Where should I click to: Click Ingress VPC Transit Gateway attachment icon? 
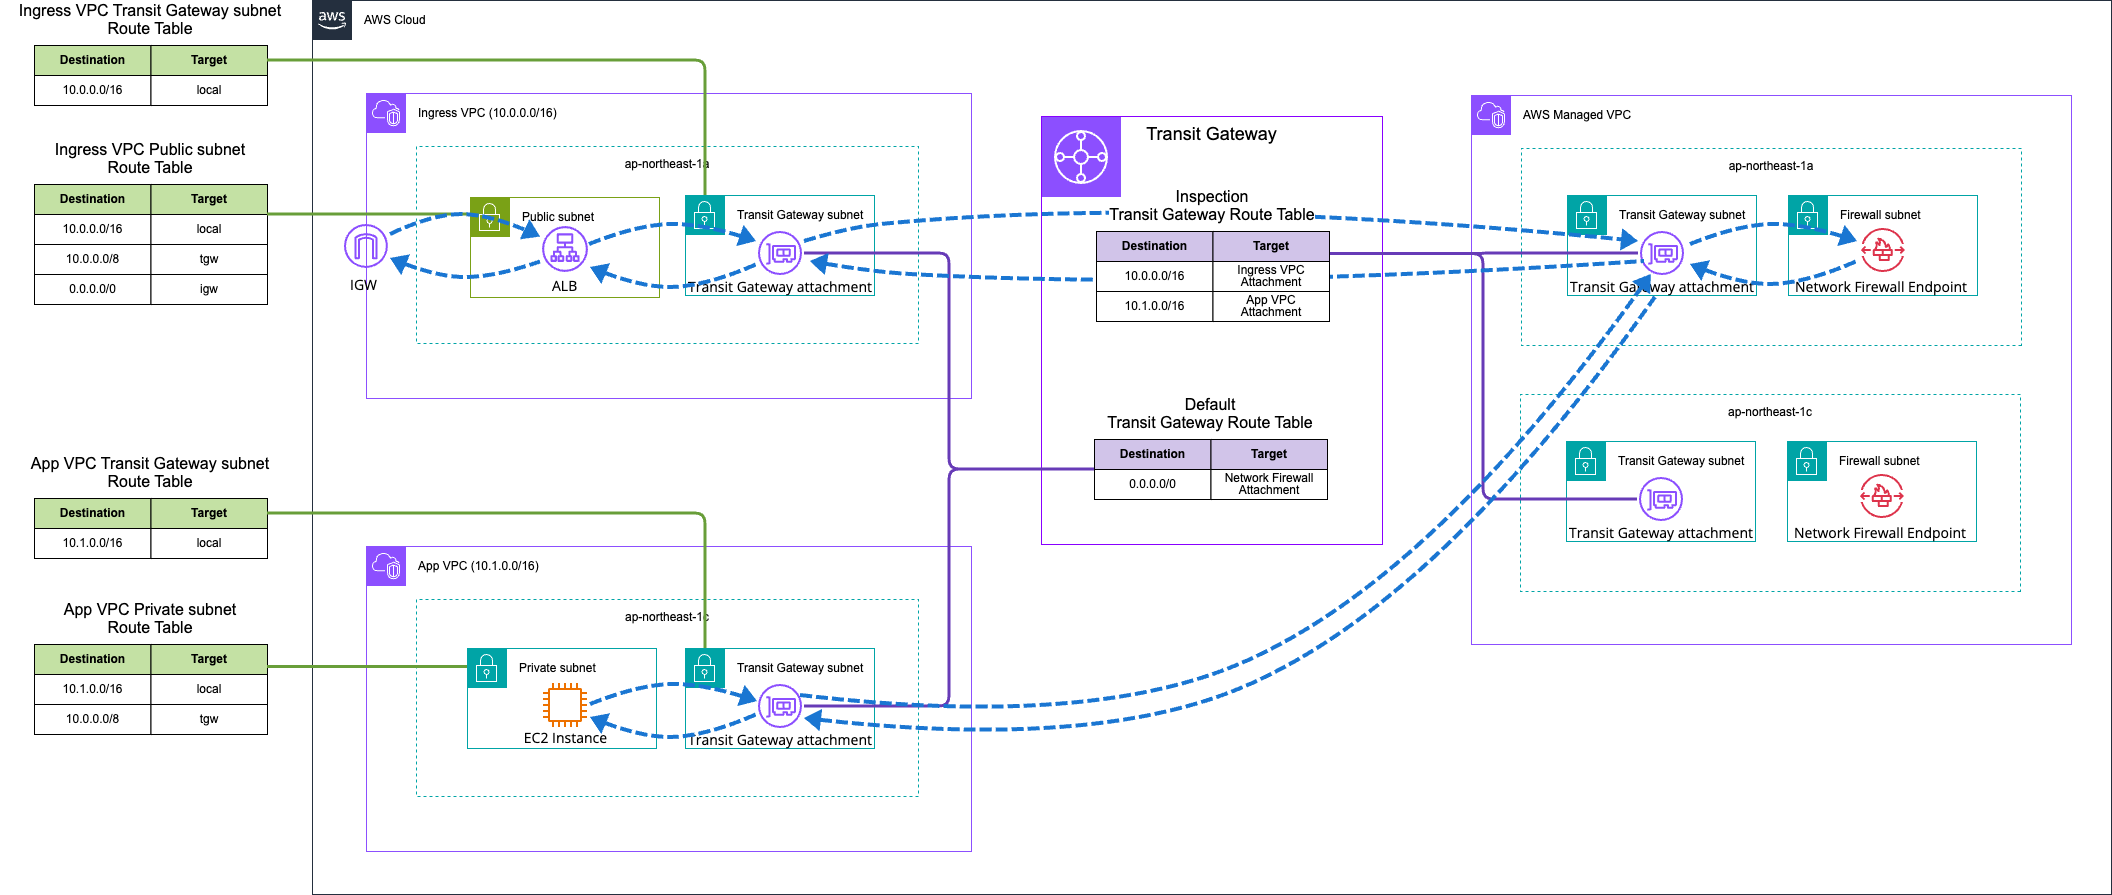click(780, 254)
